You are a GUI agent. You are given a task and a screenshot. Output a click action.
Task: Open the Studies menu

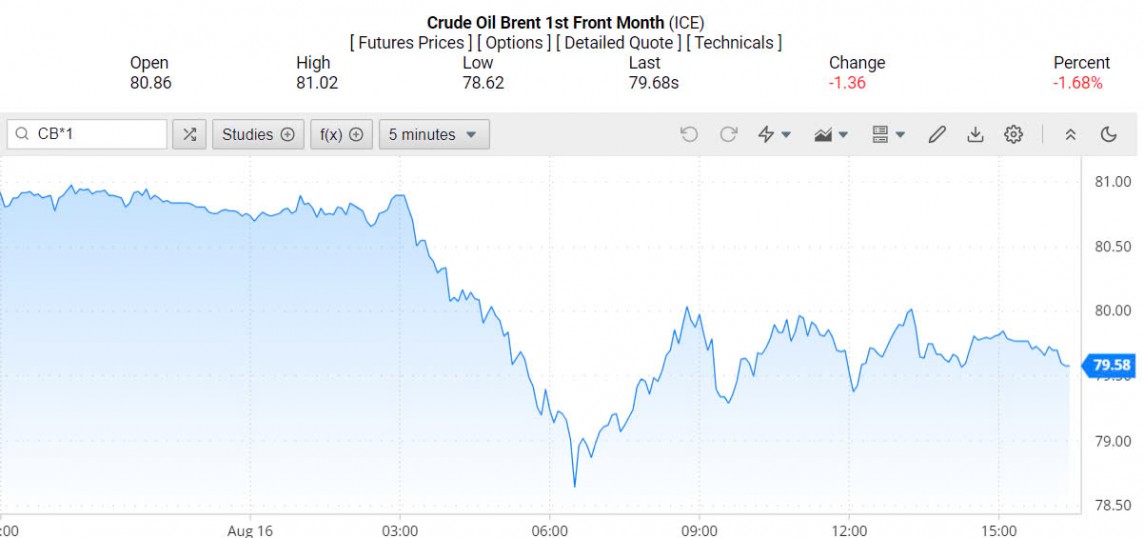point(258,134)
